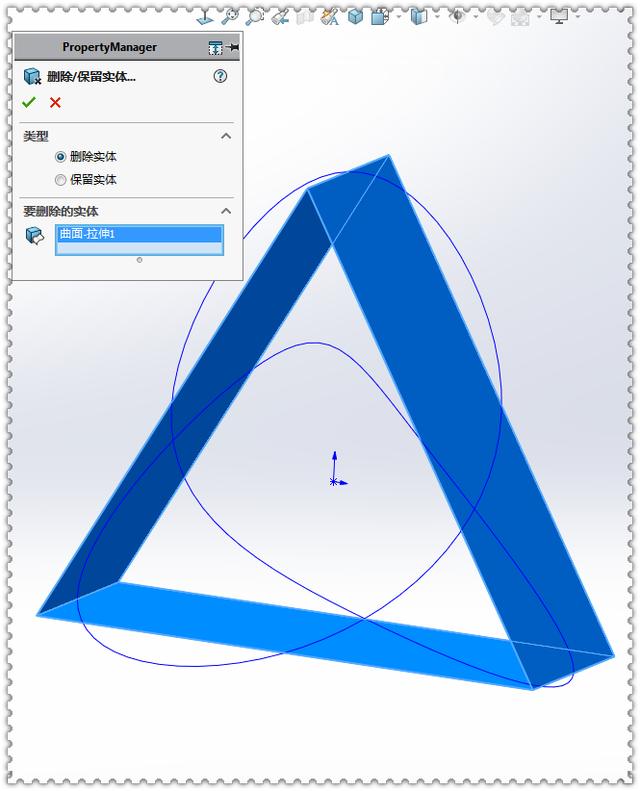Open the monitor icon dropdown arrow

[577, 17]
